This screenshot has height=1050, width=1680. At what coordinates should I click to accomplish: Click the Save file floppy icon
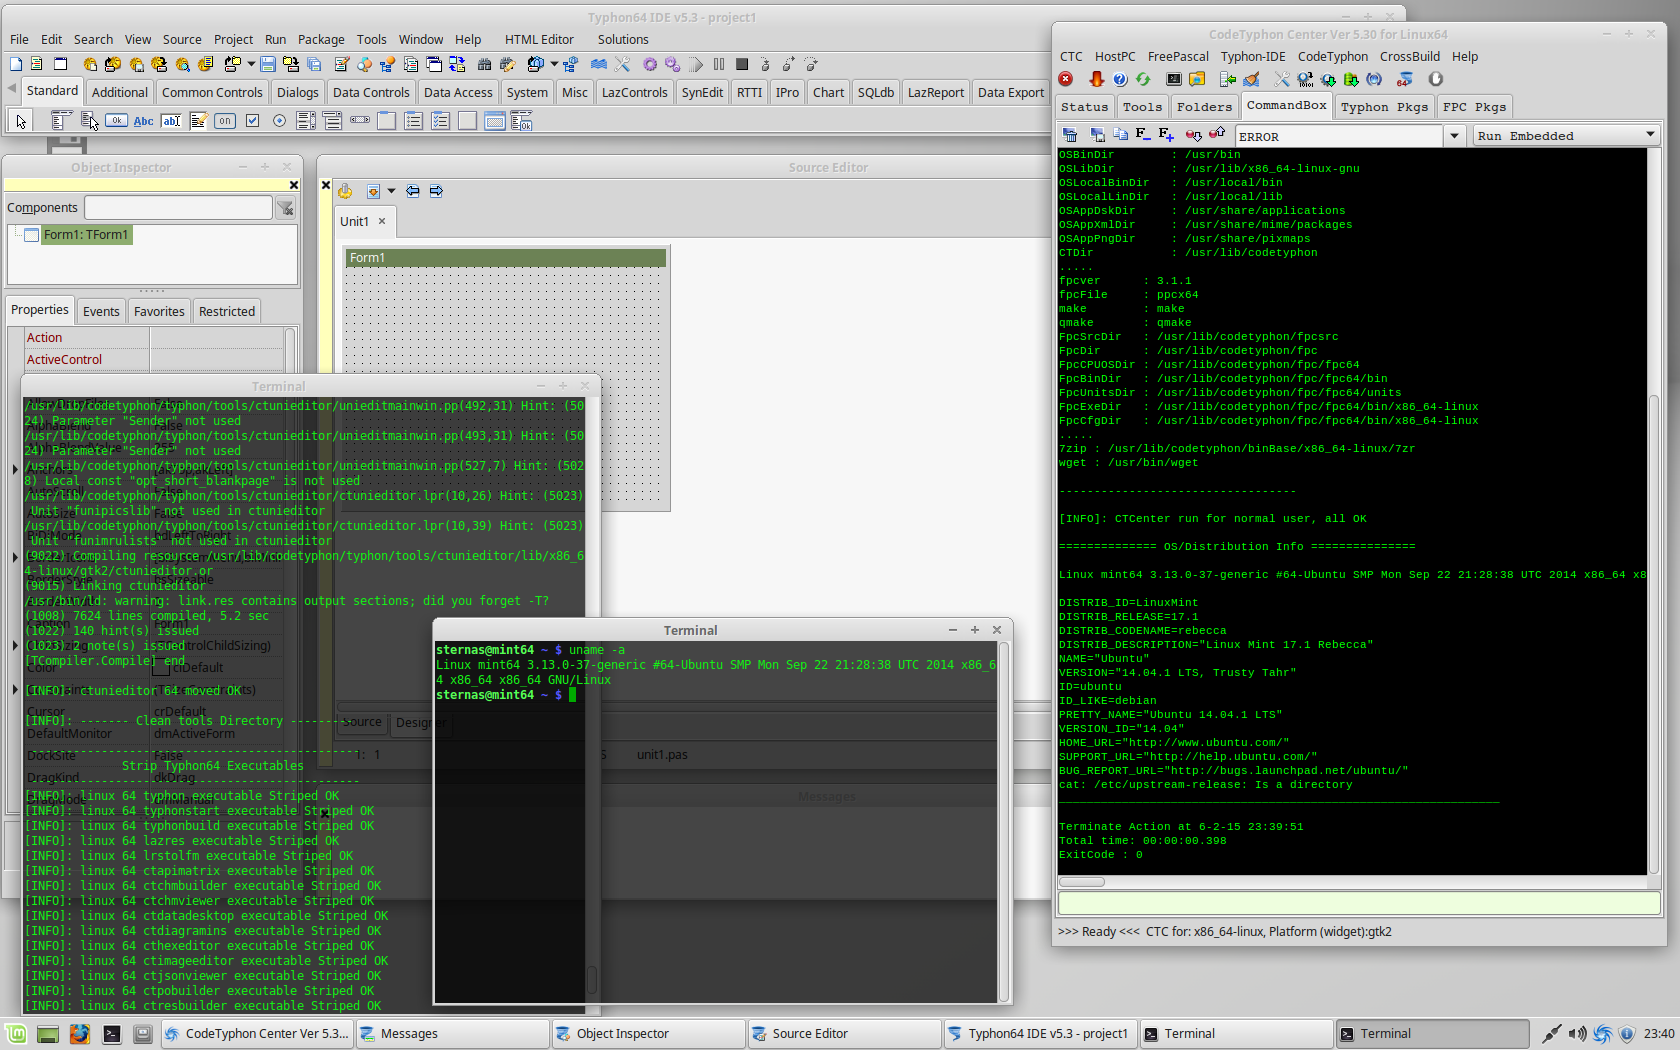(x=267, y=64)
